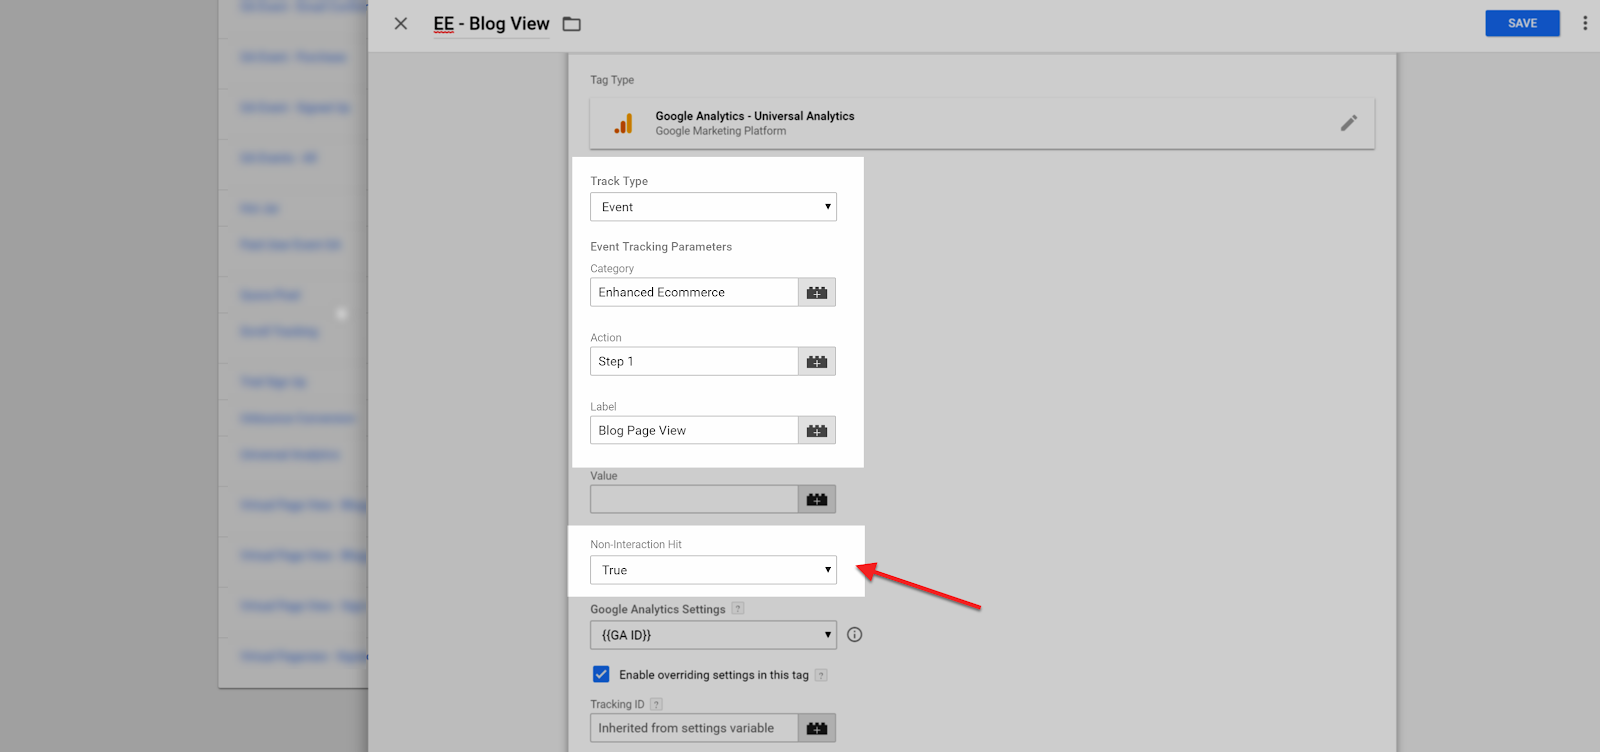Viewport: 1600px width, 752px height.
Task: Click help icon next to Google Analytics Settings
Action: 738,608
